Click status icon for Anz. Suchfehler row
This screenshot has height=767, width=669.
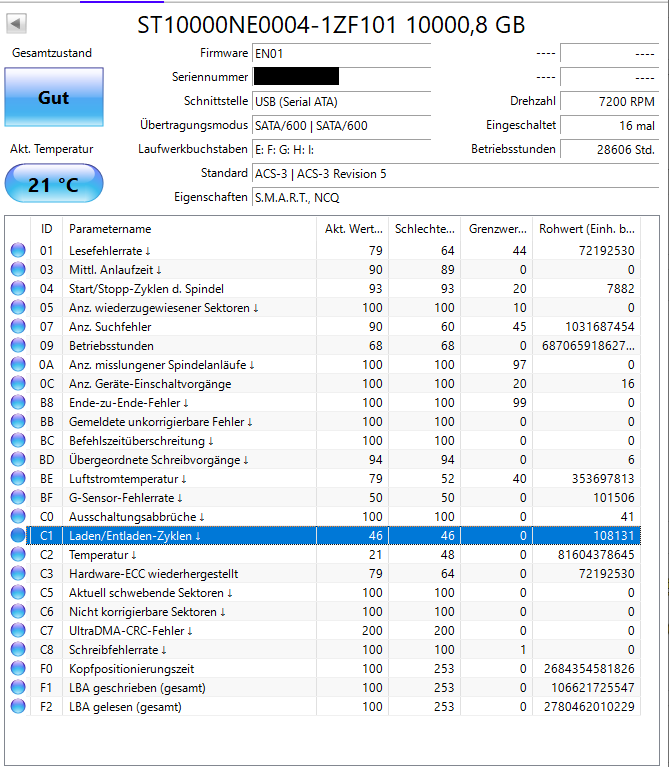pyautogui.click(x=18, y=326)
